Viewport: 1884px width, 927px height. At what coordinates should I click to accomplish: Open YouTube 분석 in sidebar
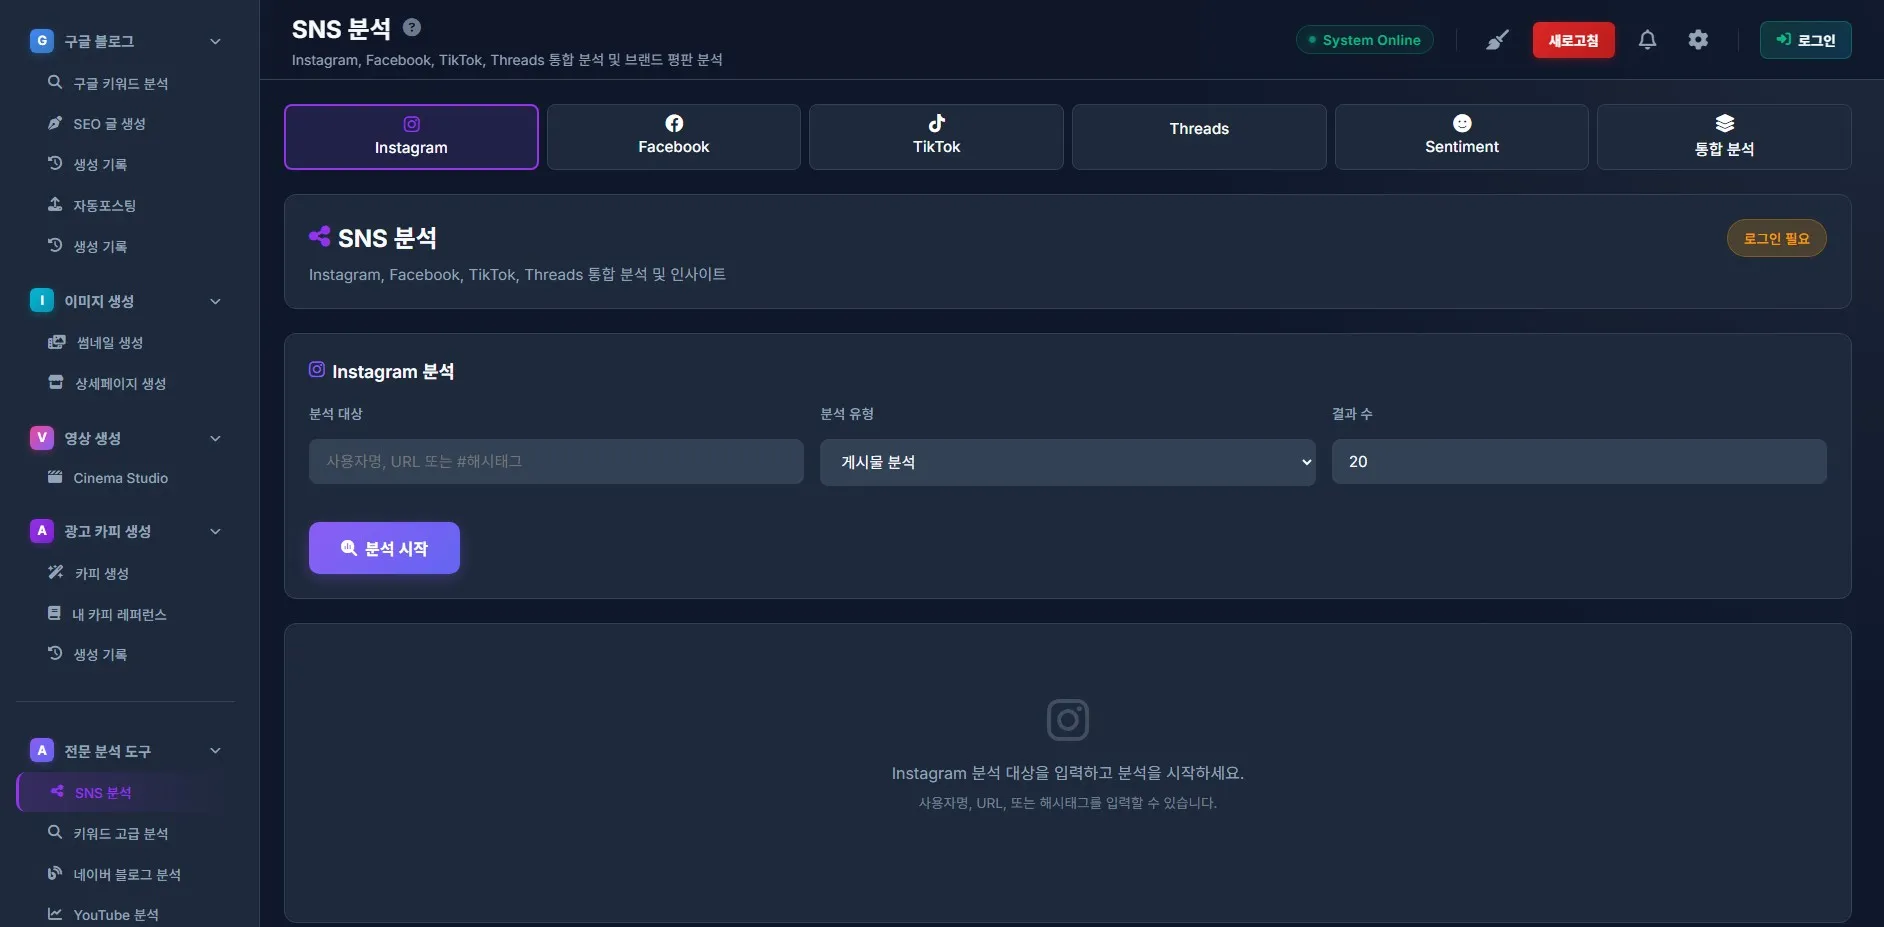coord(125,914)
